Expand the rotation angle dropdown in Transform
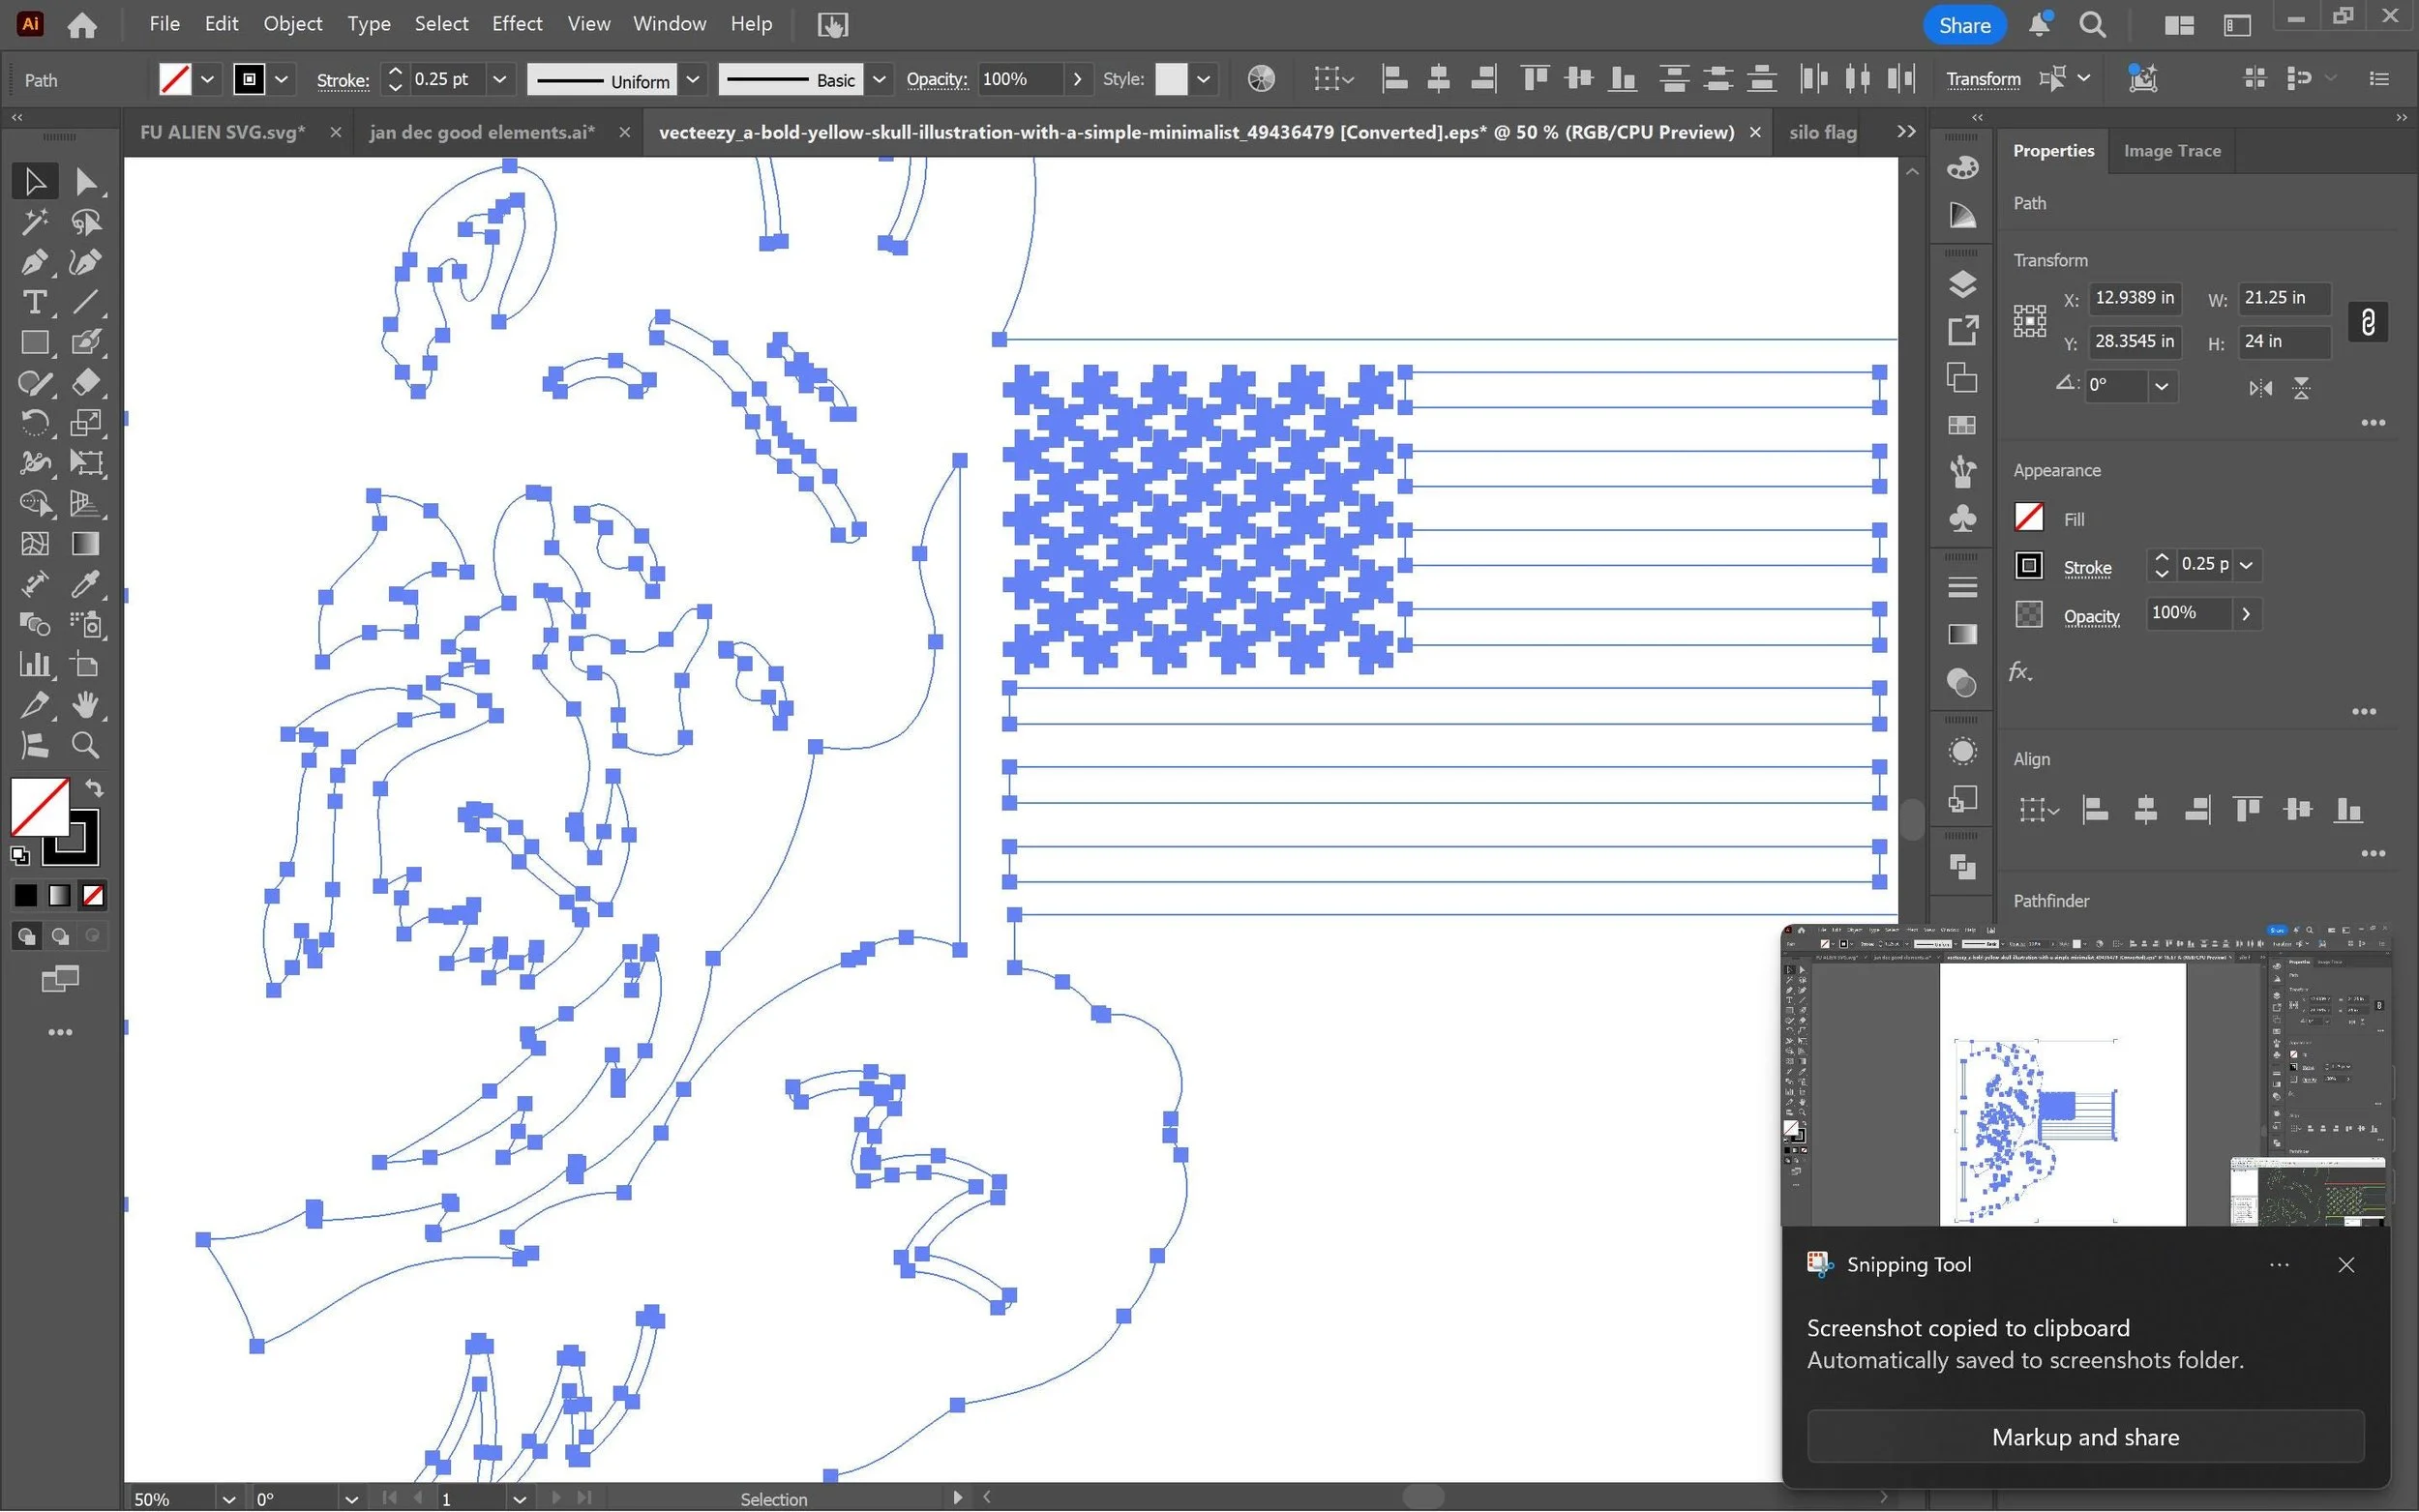 [2161, 386]
